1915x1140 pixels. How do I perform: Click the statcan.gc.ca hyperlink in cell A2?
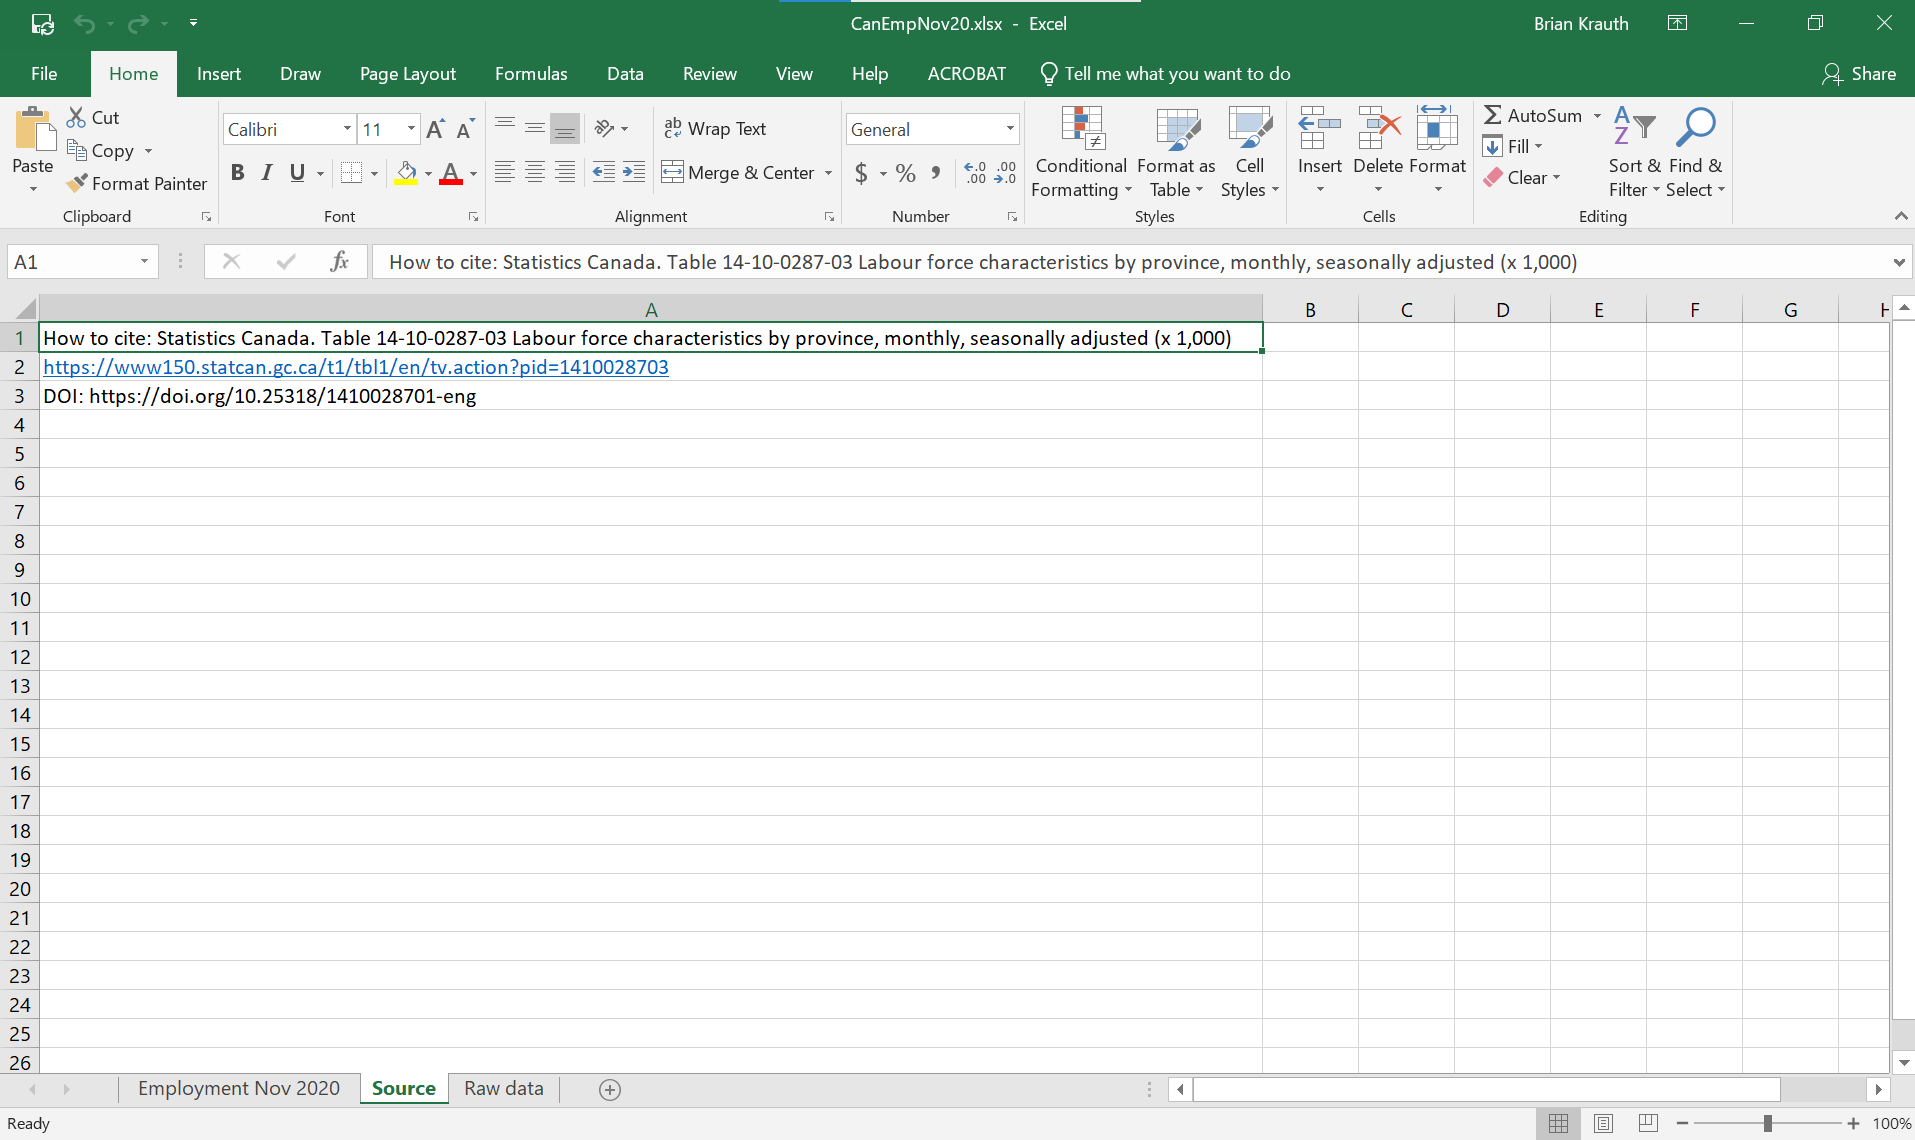(355, 367)
